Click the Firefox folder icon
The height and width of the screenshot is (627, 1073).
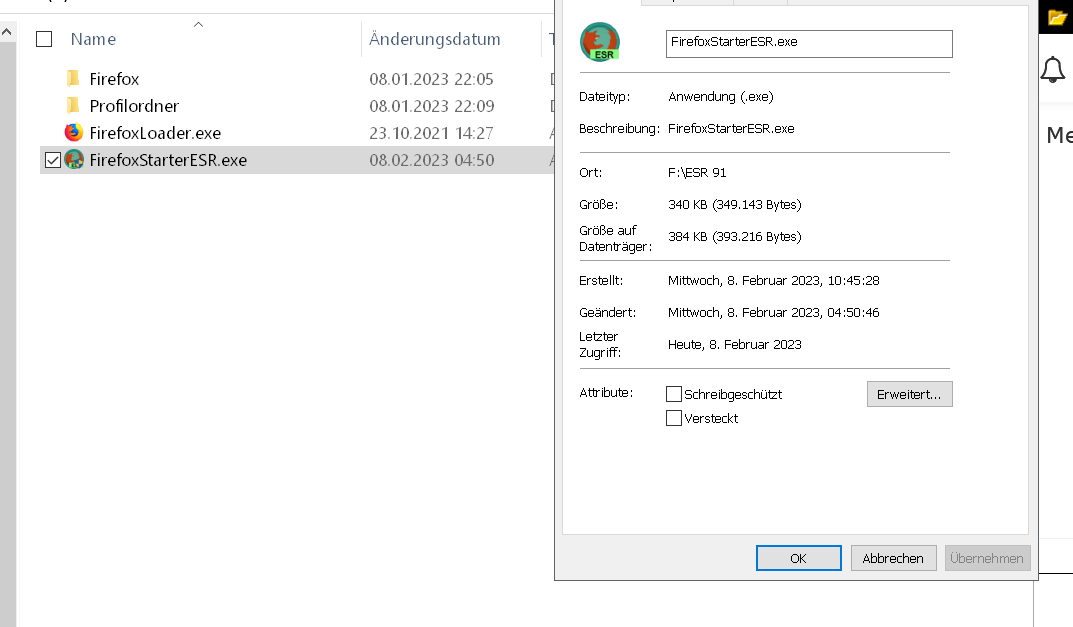(73, 79)
